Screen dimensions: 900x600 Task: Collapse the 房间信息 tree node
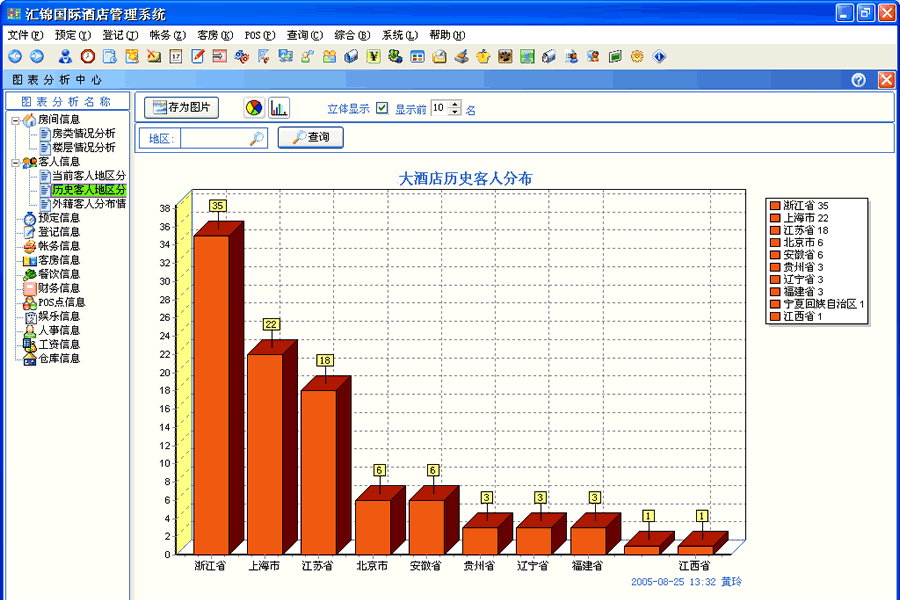tap(15, 120)
